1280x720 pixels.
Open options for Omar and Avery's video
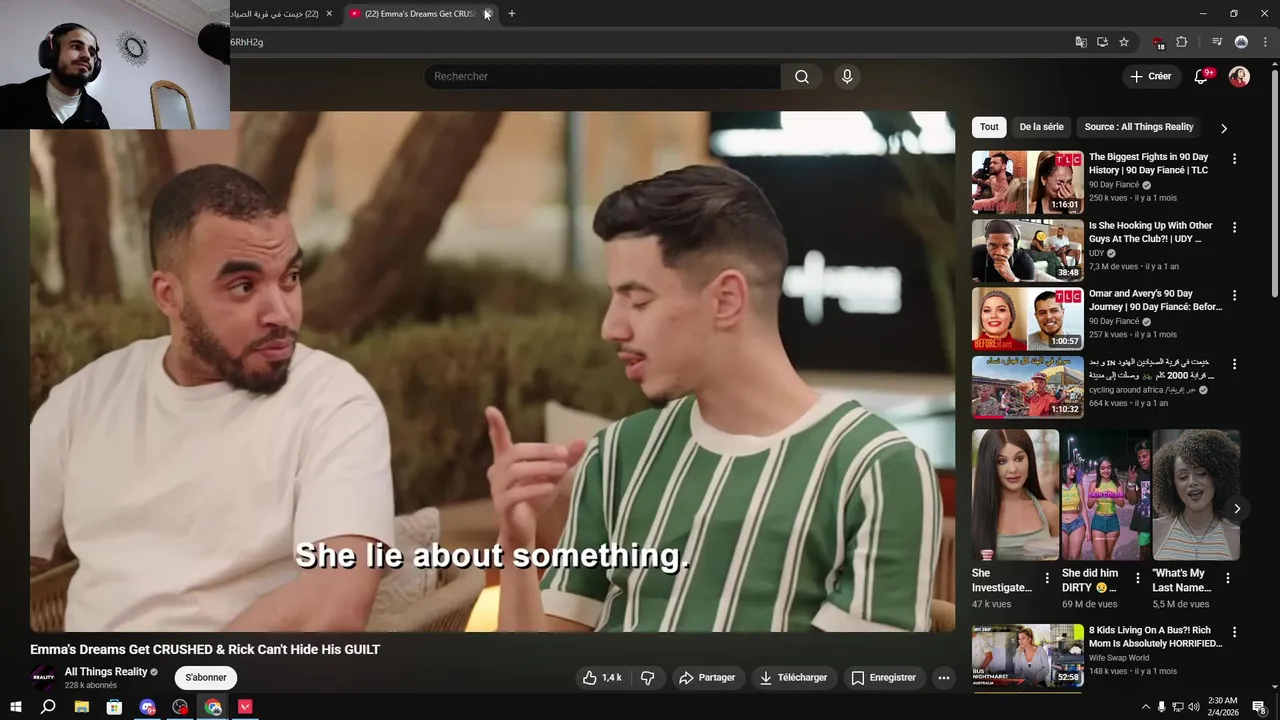click(x=1234, y=296)
